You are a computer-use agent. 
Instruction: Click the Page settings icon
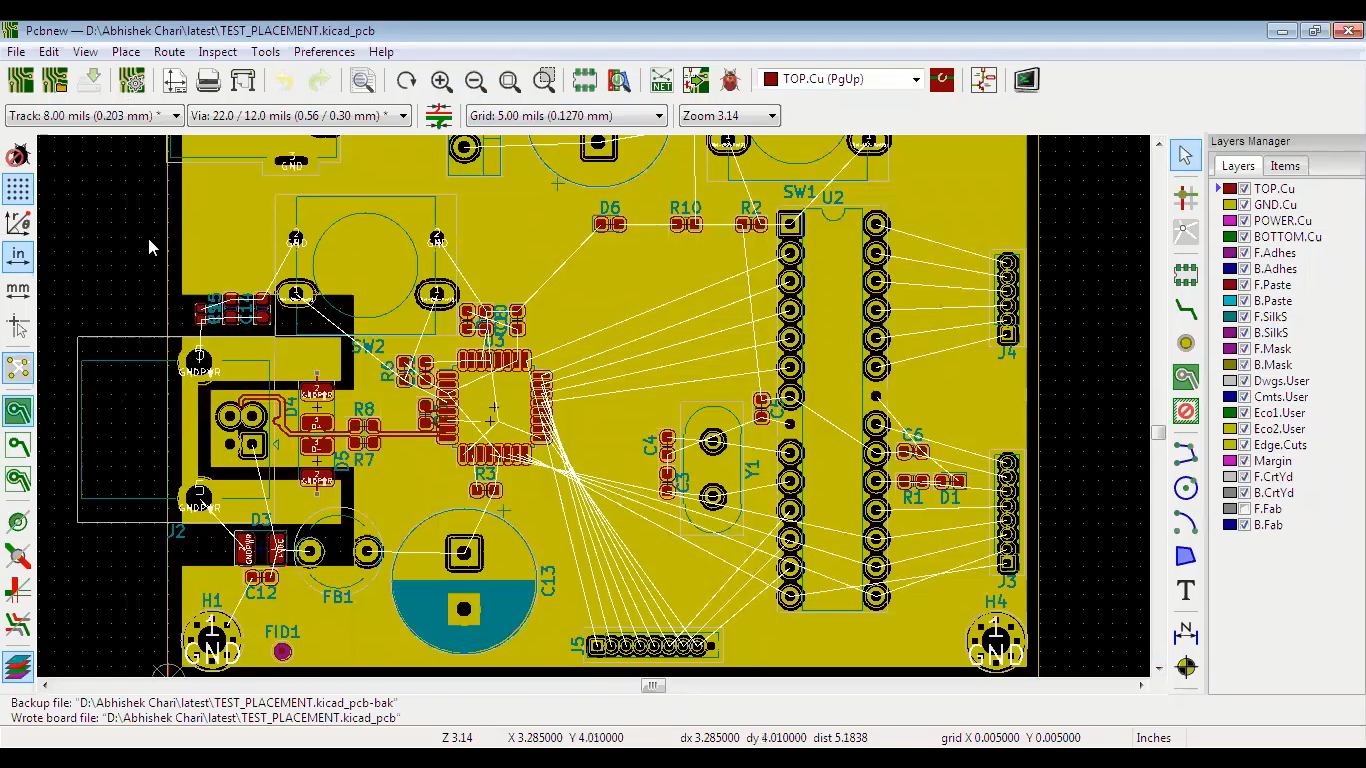click(x=174, y=80)
